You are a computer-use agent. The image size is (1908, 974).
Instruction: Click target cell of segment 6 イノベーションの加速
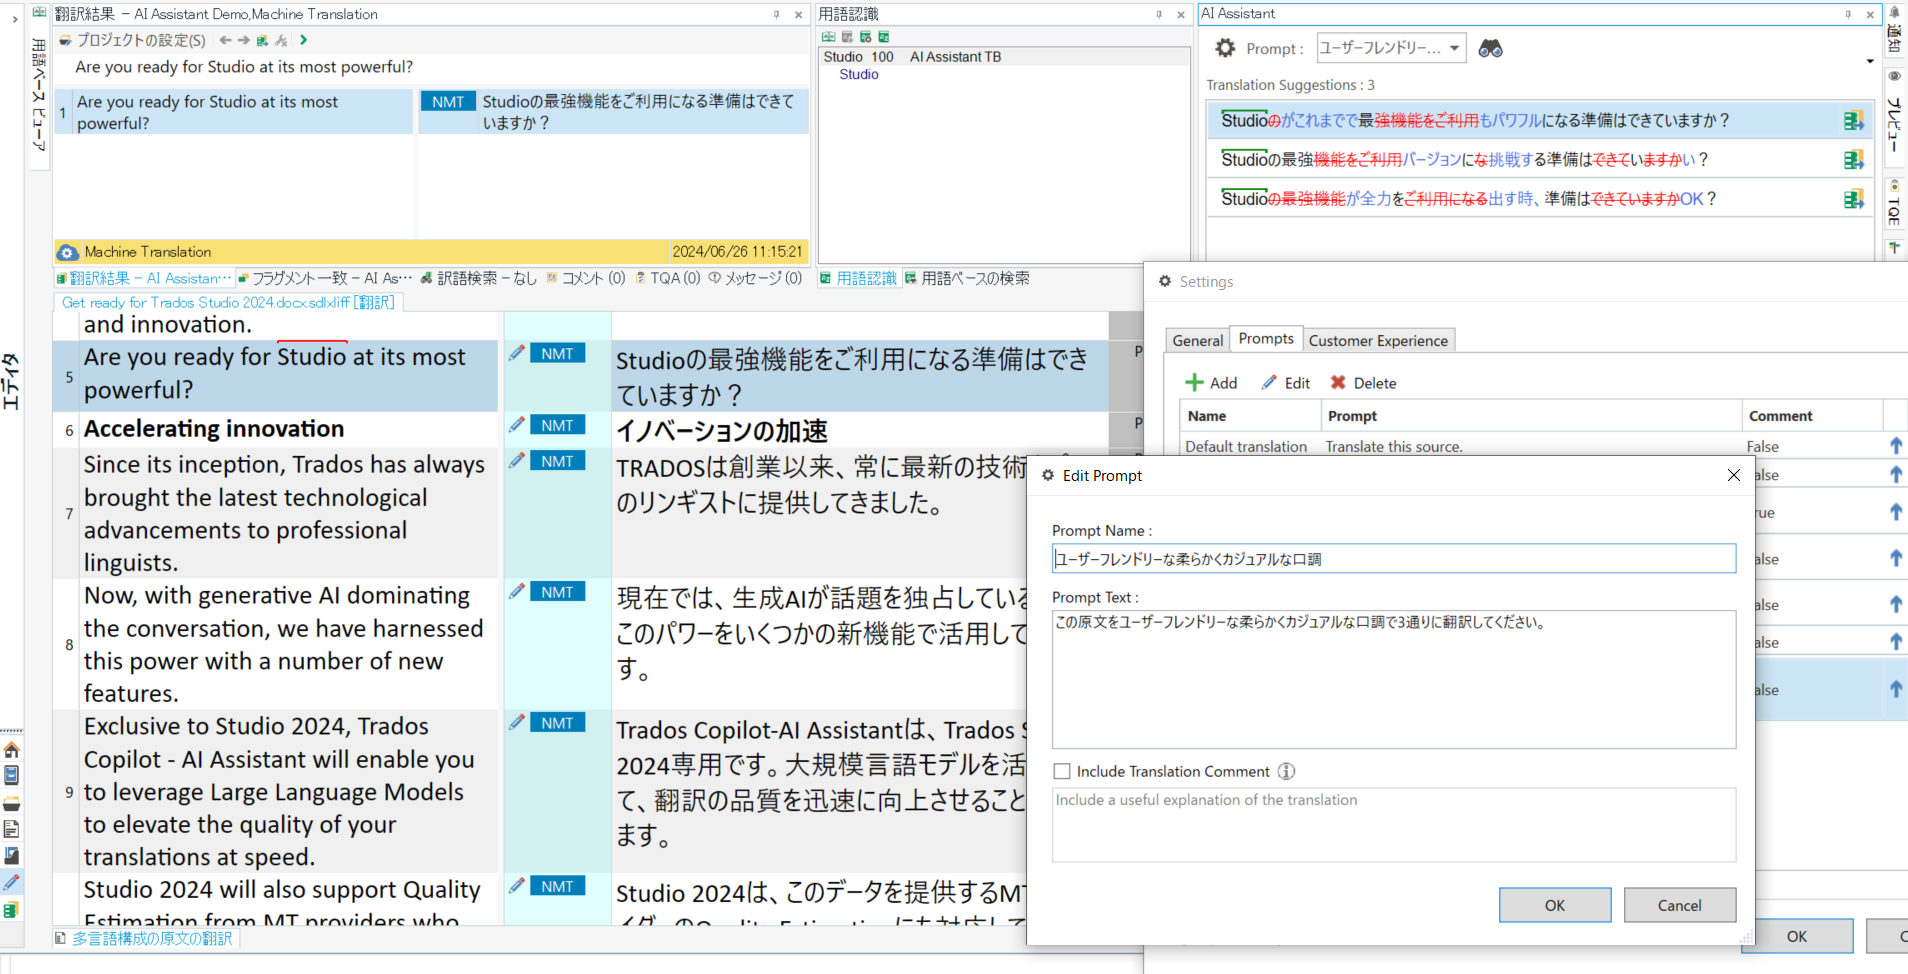(860, 430)
